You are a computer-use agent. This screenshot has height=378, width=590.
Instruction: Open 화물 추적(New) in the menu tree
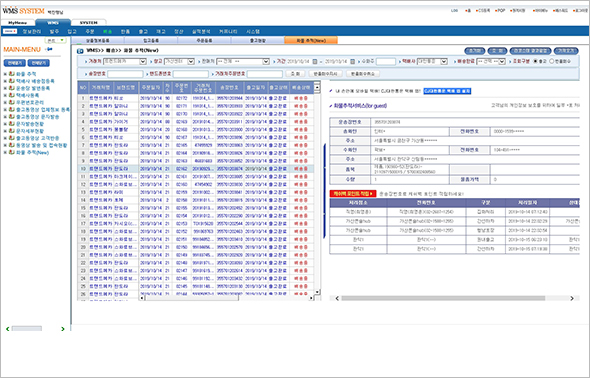point(32,152)
